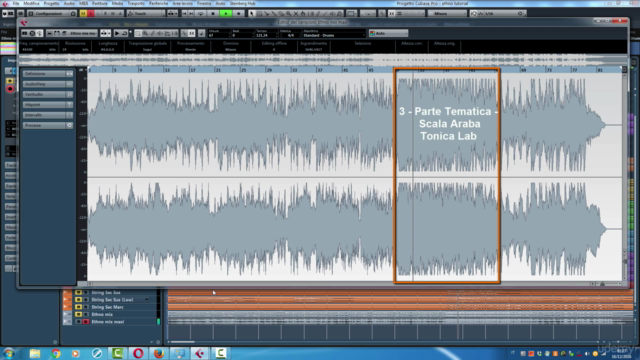Viewport: 640px width, 360px height.
Task: Open the Trasporto menu
Action: point(136,3)
